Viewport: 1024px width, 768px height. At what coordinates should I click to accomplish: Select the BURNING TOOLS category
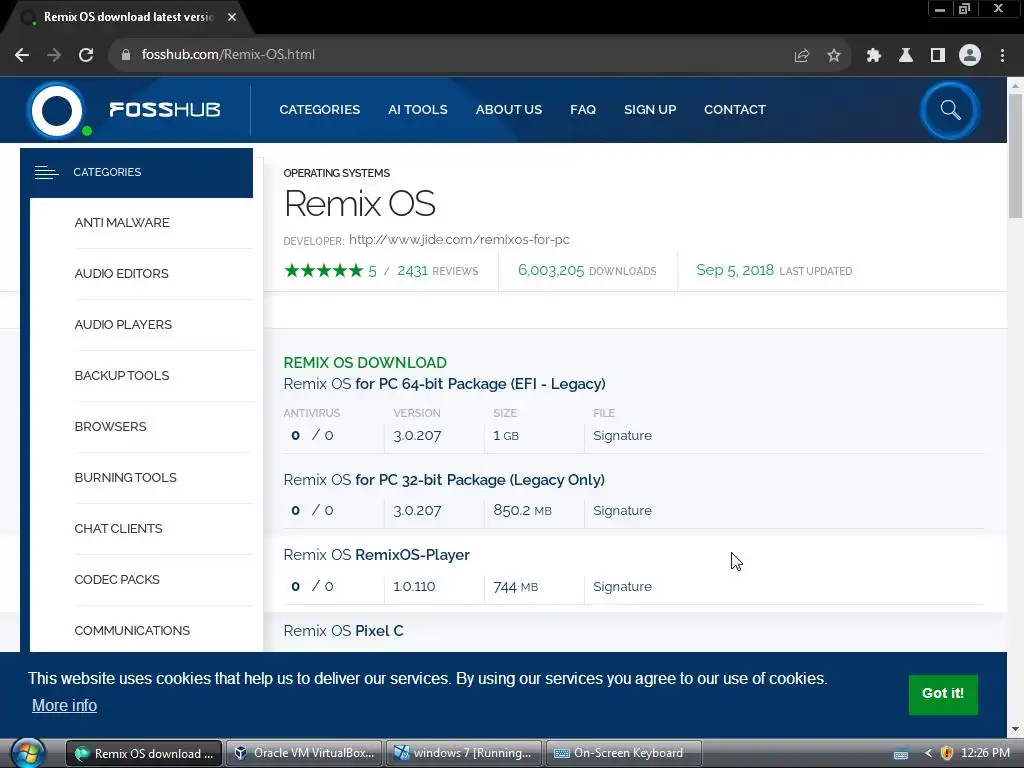coord(125,477)
